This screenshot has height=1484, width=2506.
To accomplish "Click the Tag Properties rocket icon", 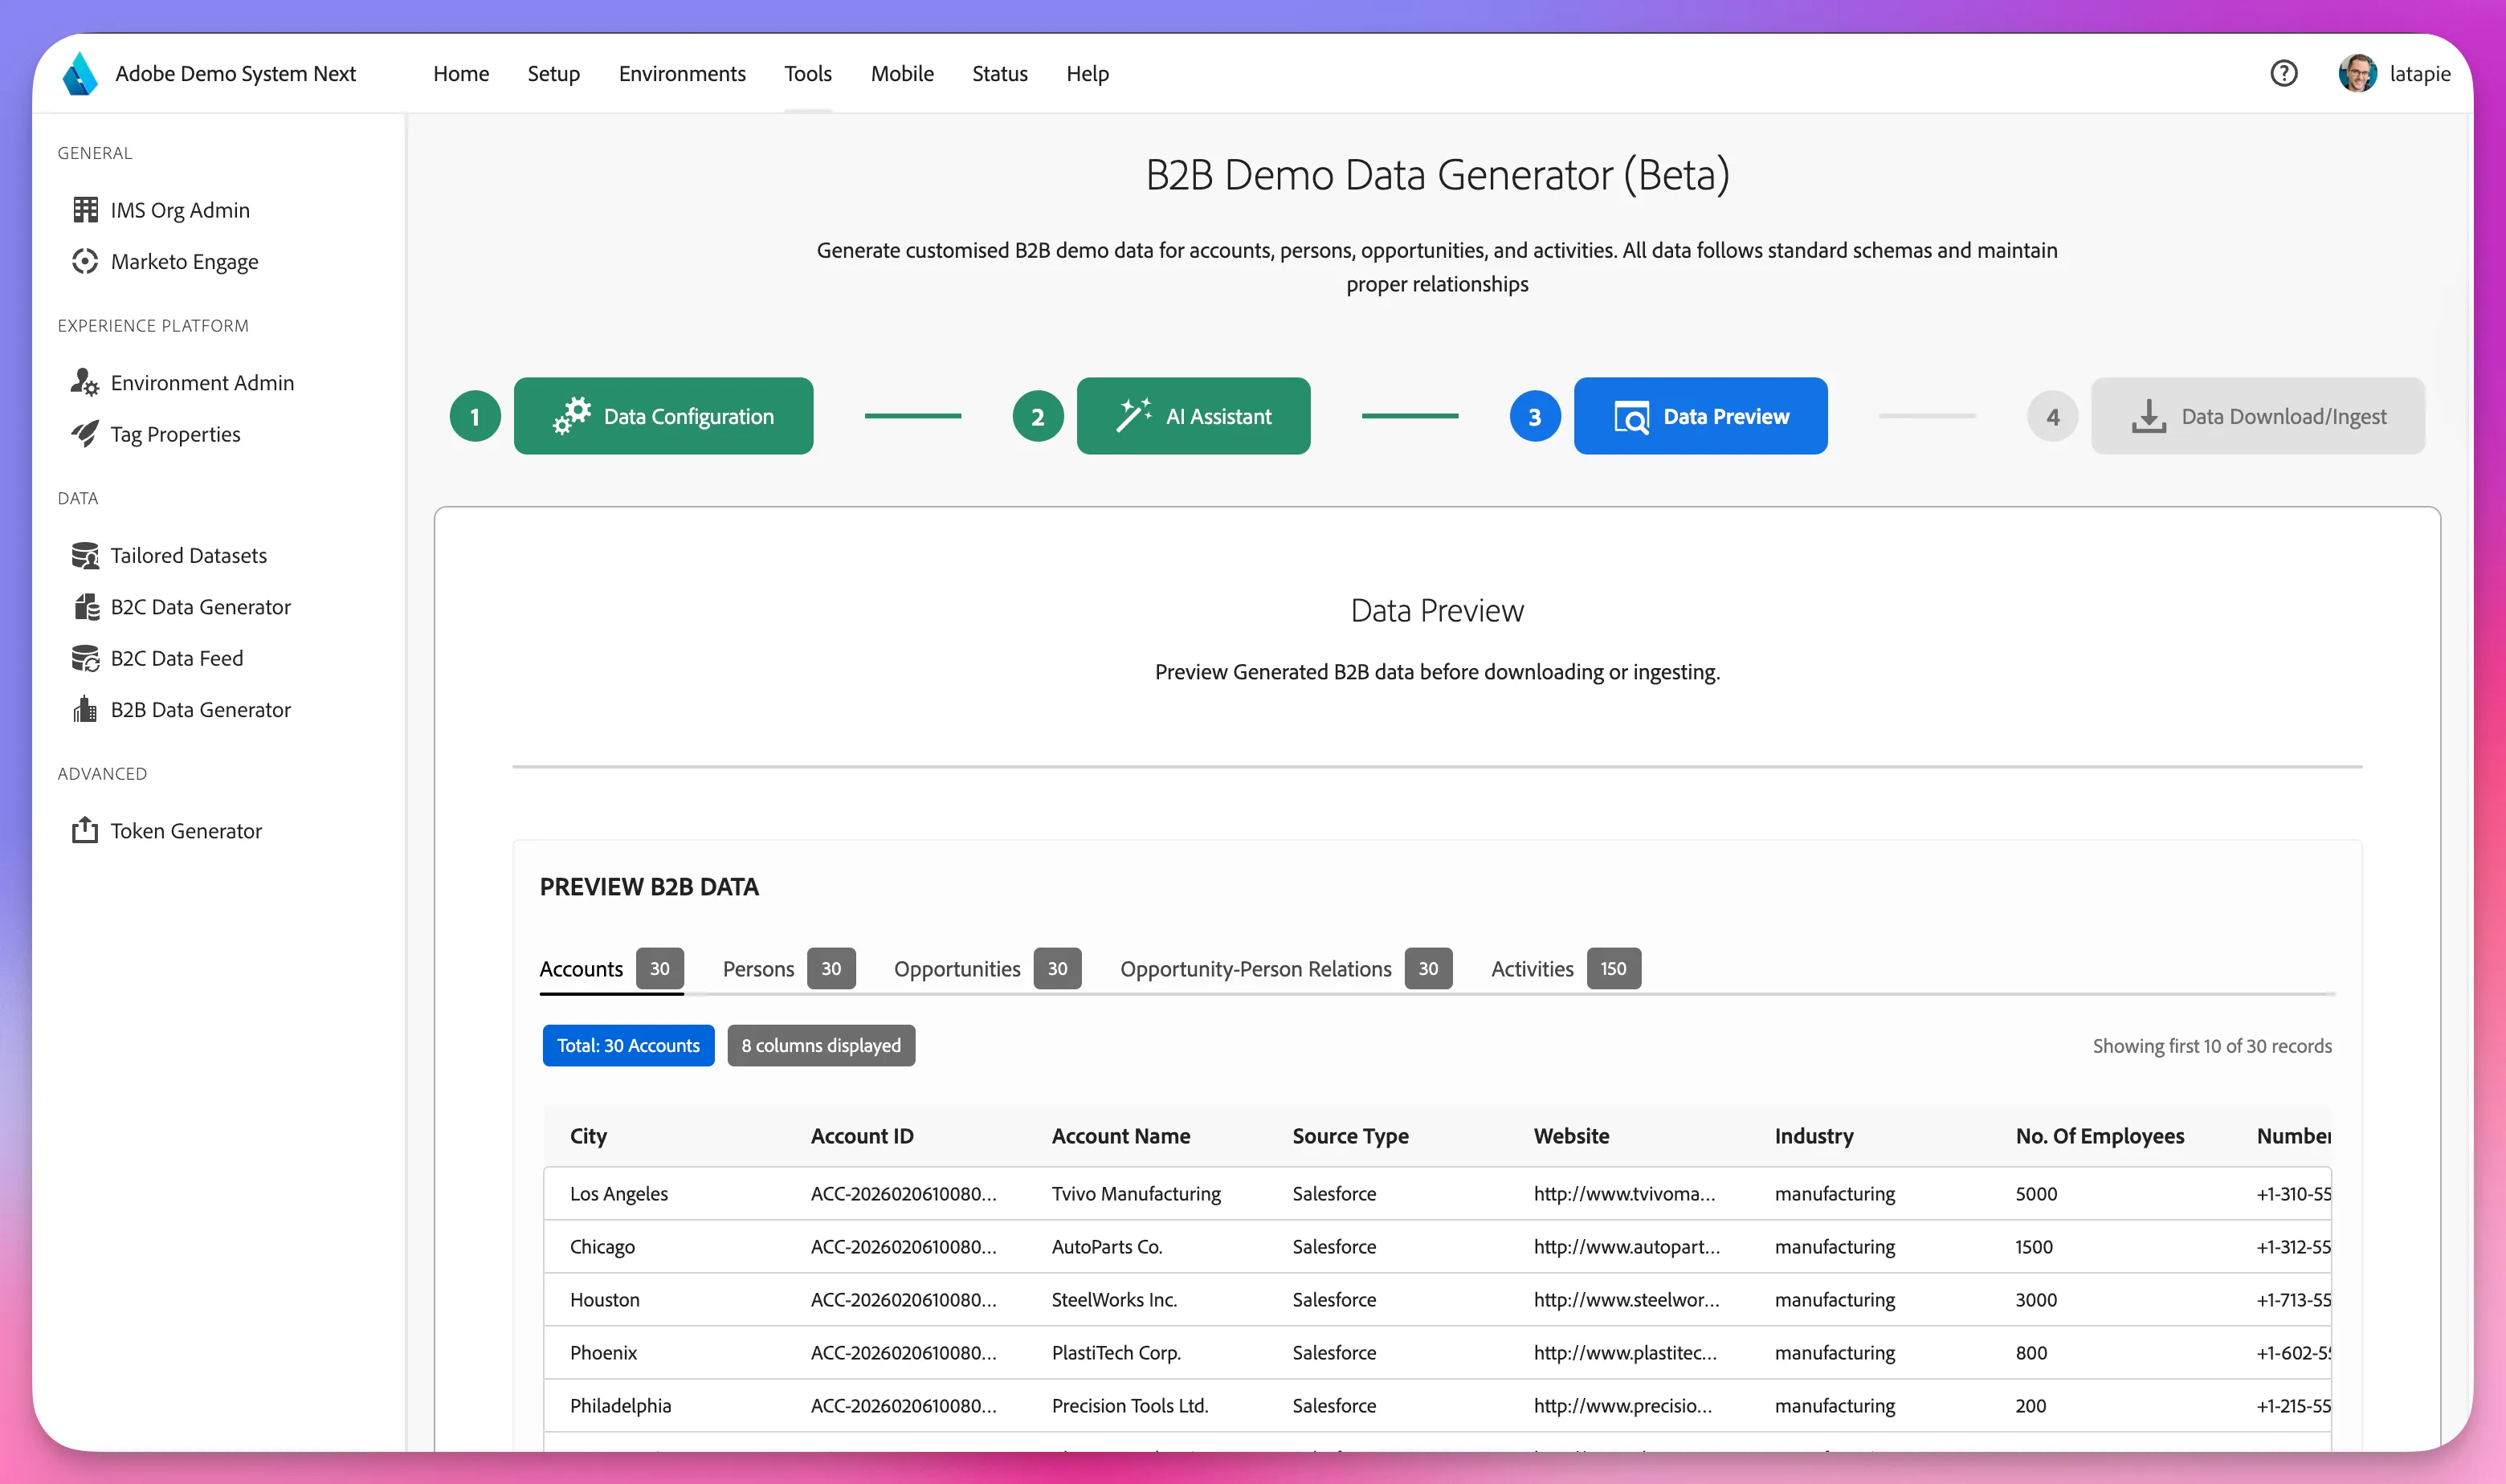I will [x=85, y=434].
